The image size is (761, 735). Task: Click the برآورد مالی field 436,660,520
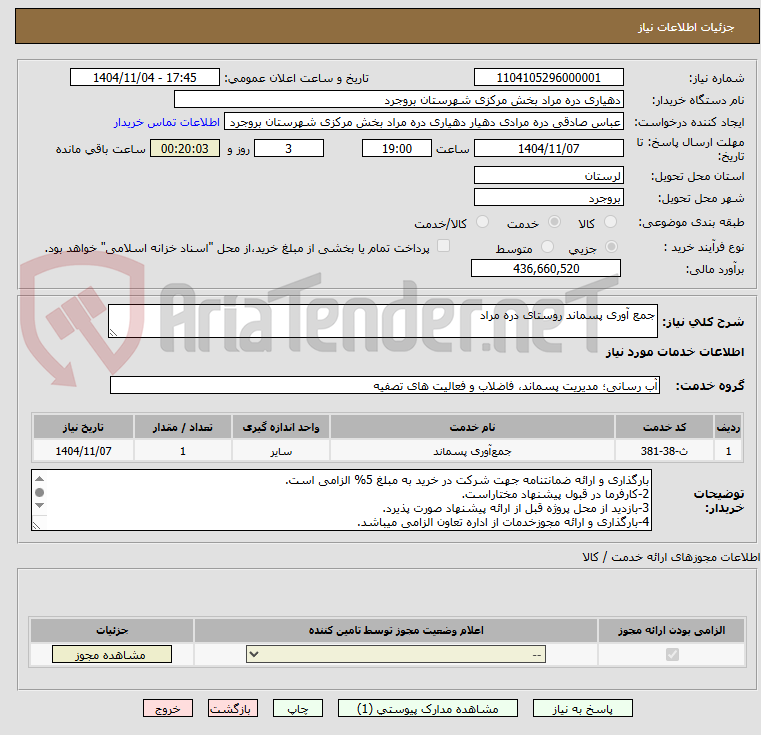pos(546,268)
